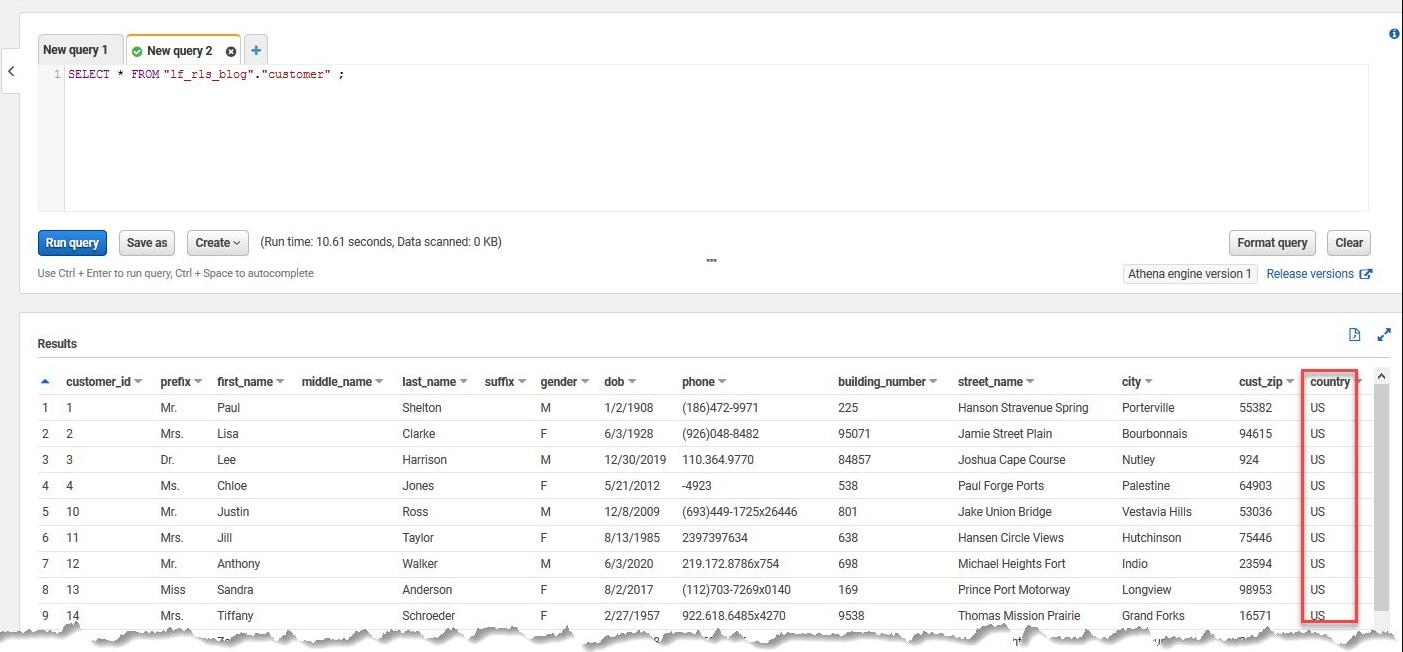Image resolution: width=1403 pixels, height=652 pixels.
Task: Expand results to full screen icon
Action: point(1384,335)
